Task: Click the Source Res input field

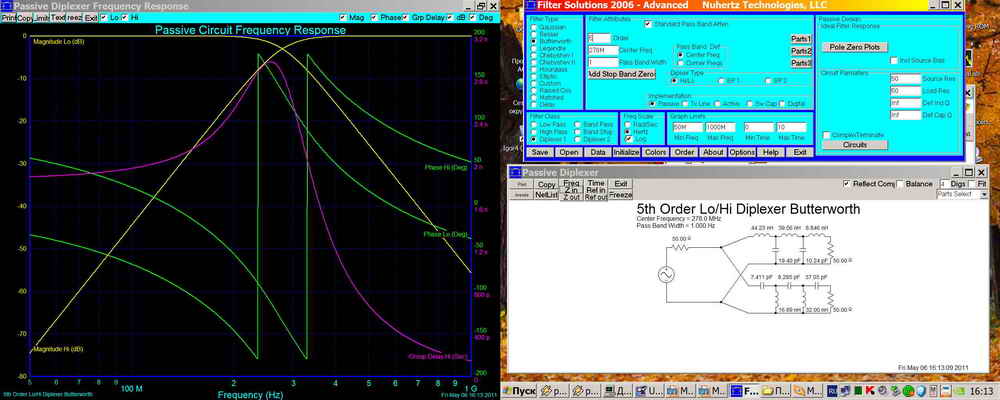Action: click(906, 78)
